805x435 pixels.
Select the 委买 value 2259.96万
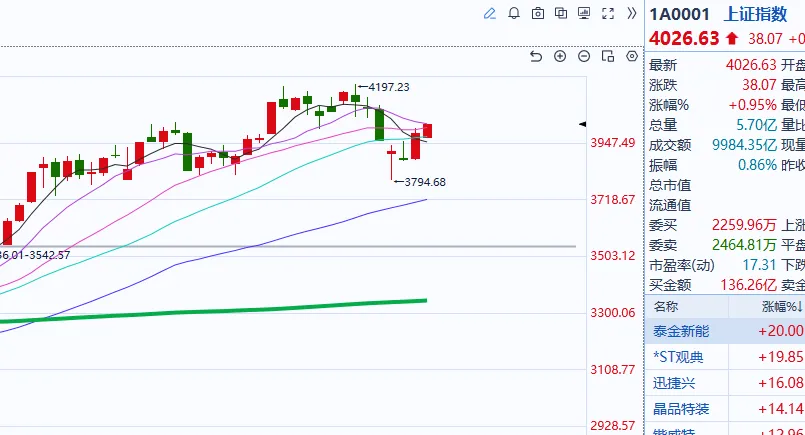click(744, 225)
